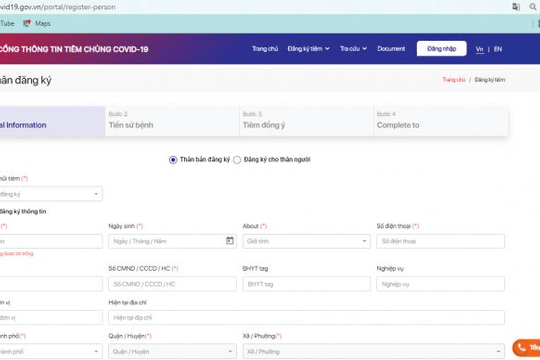This screenshot has height=360, width=540.
Task: Click the Số điện thoại input field
Action: click(x=440, y=241)
